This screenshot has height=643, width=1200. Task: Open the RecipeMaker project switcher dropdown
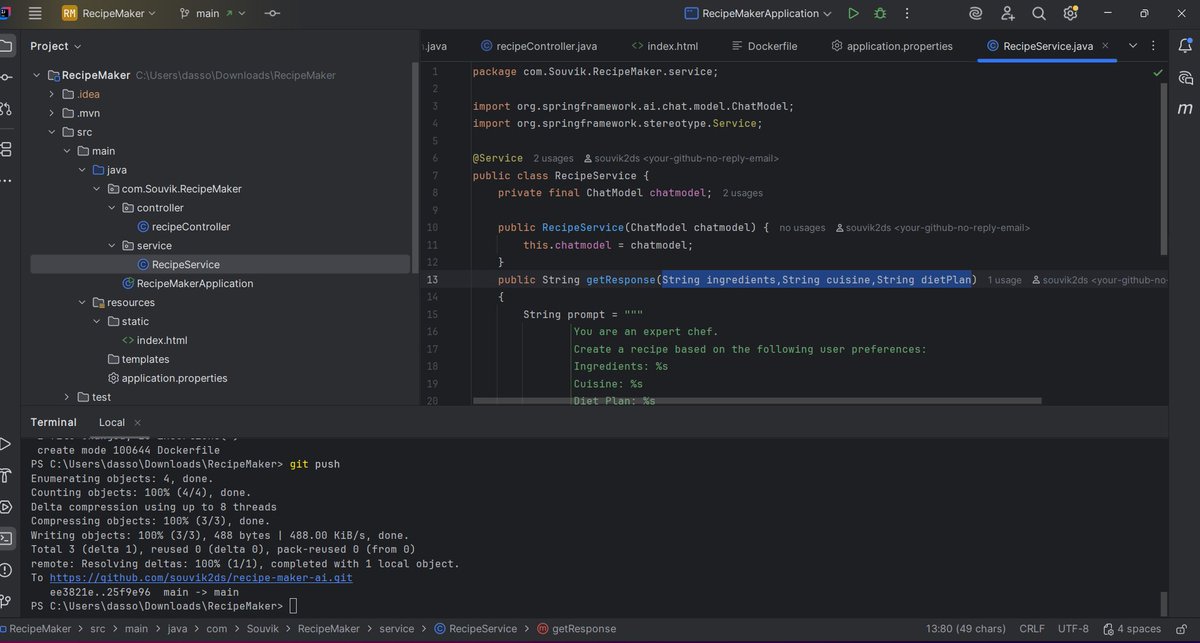click(x=109, y=14)
